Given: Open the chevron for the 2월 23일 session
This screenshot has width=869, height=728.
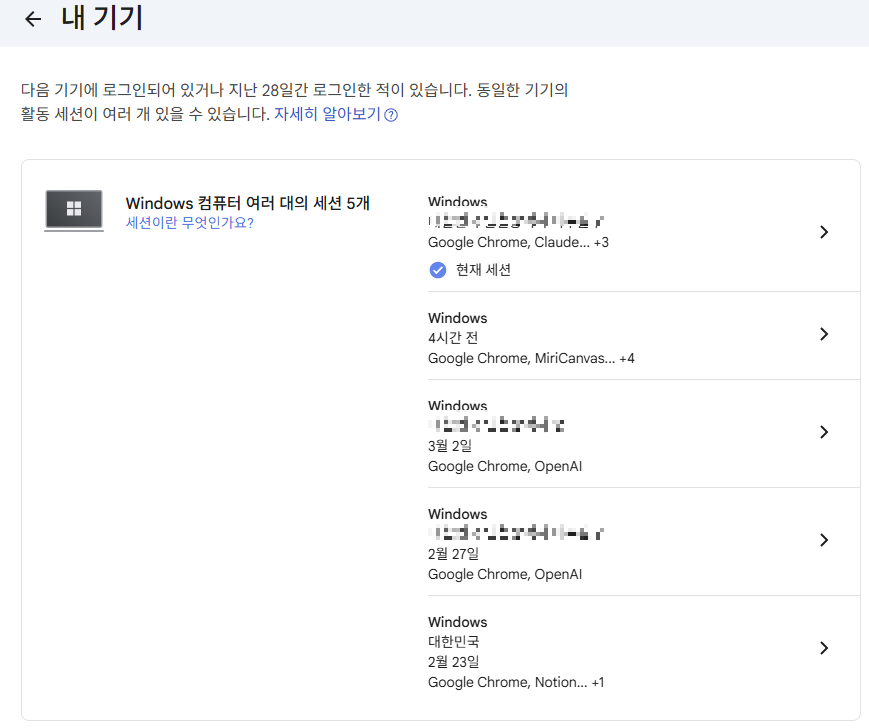Looking at the screenshot, I should coord(824,648).
